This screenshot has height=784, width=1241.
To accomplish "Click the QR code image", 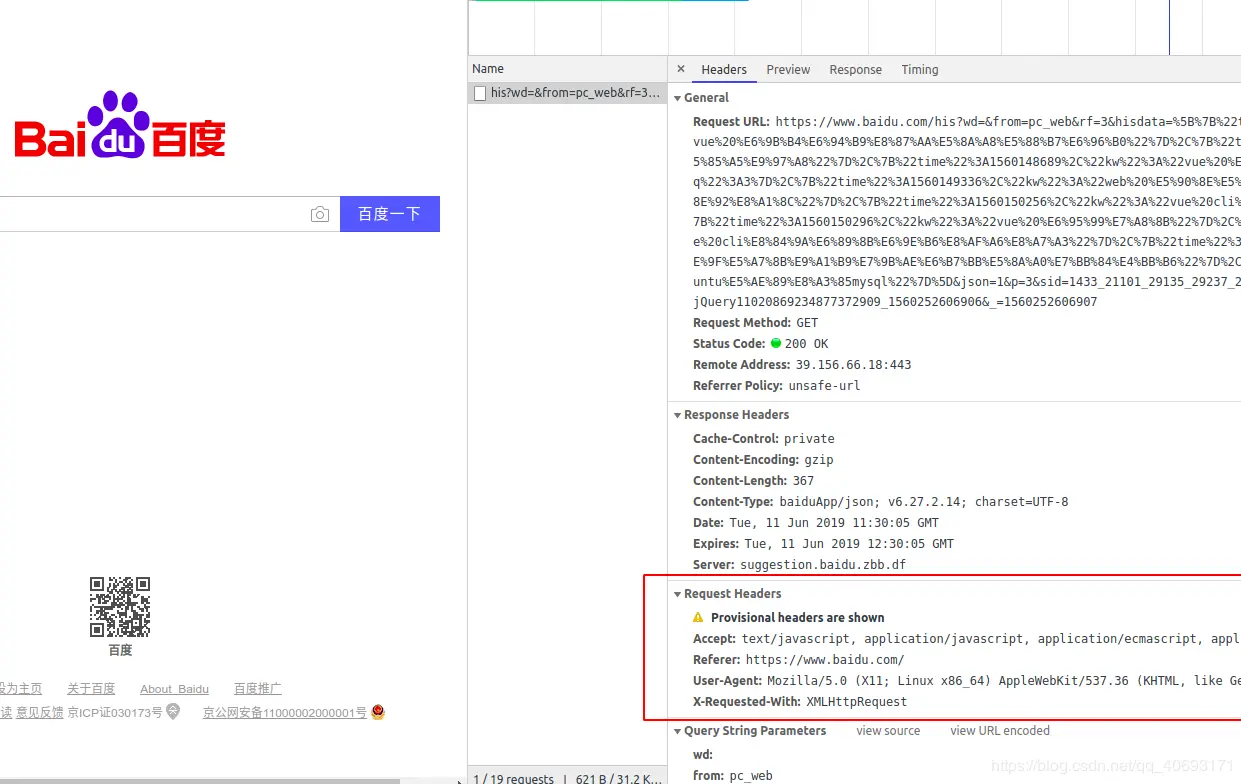I will [120, 607].
